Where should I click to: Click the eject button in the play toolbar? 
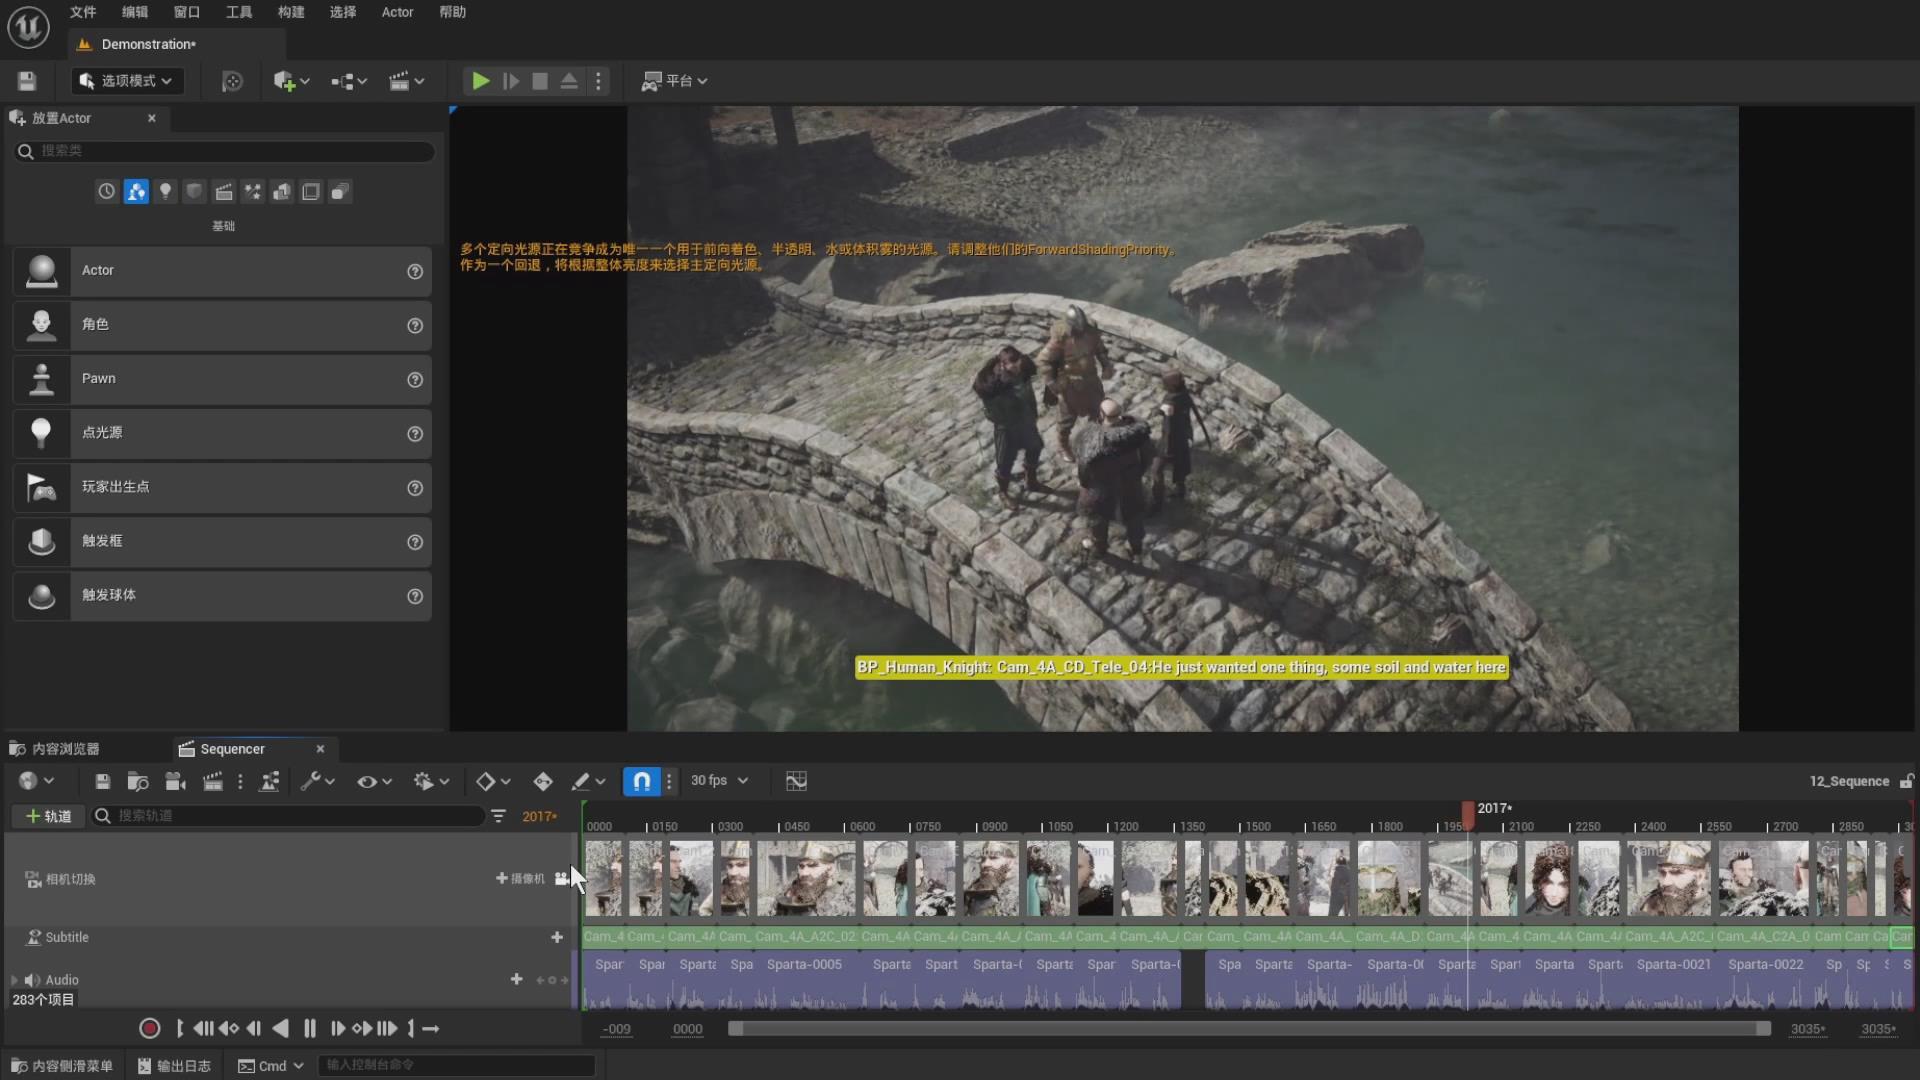(569, 81)
